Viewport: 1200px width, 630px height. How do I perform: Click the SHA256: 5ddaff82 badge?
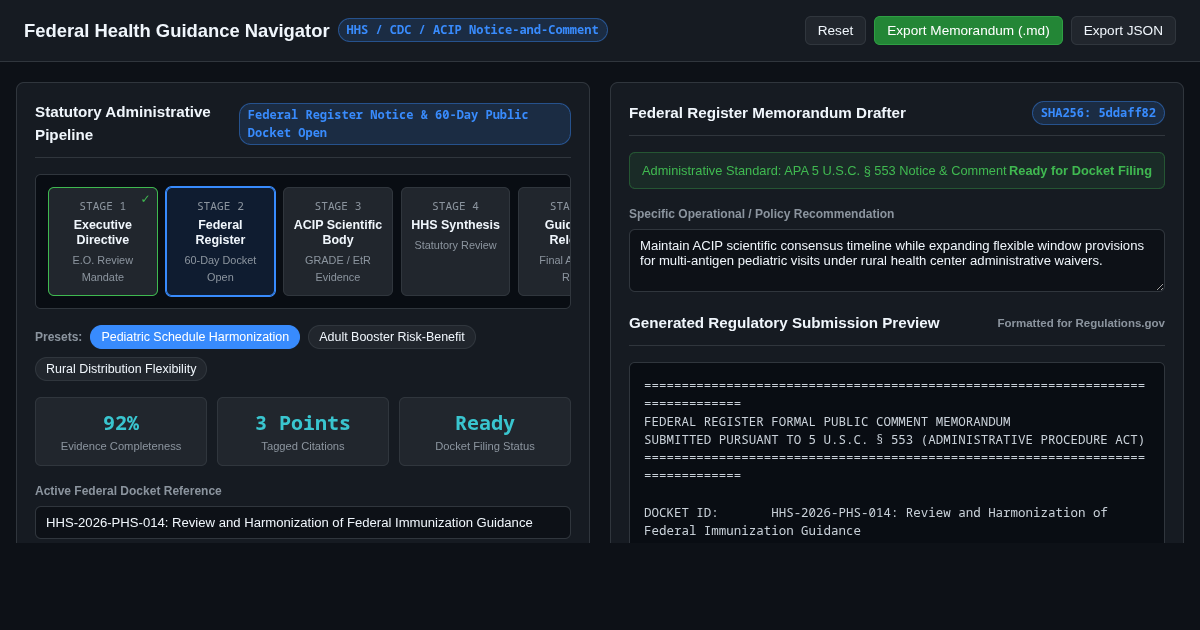tap(1098, 113)
